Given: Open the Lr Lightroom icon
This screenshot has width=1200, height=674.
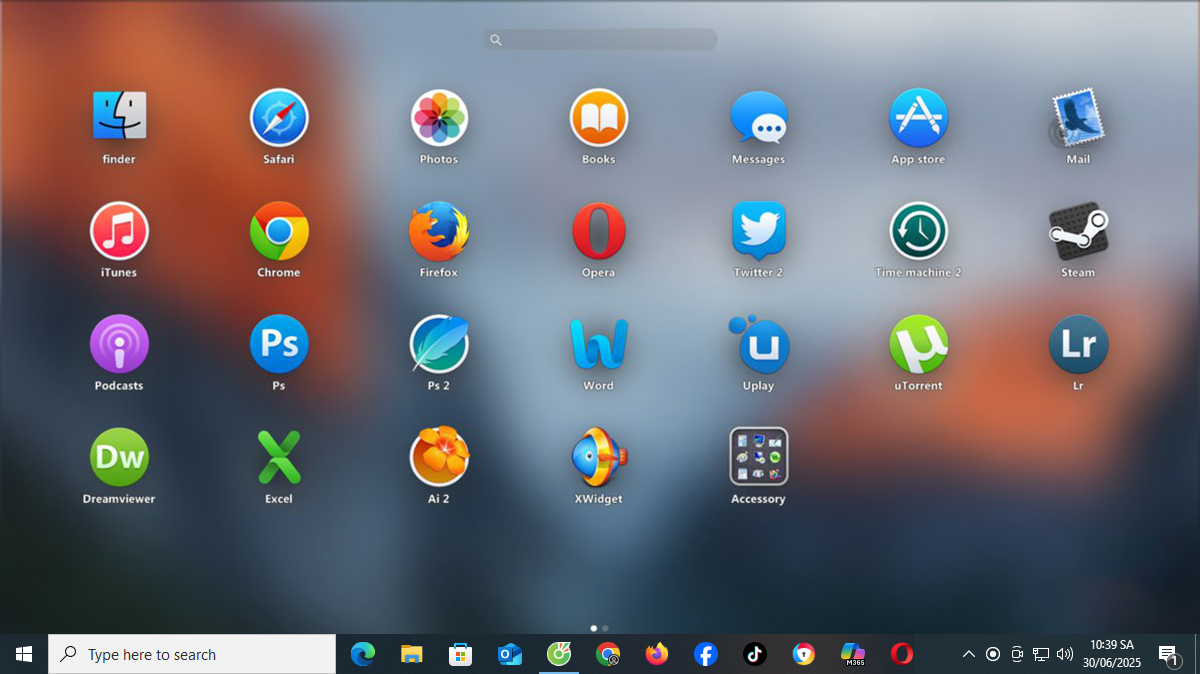Looking at the screenshot, I should point(1078,343).
